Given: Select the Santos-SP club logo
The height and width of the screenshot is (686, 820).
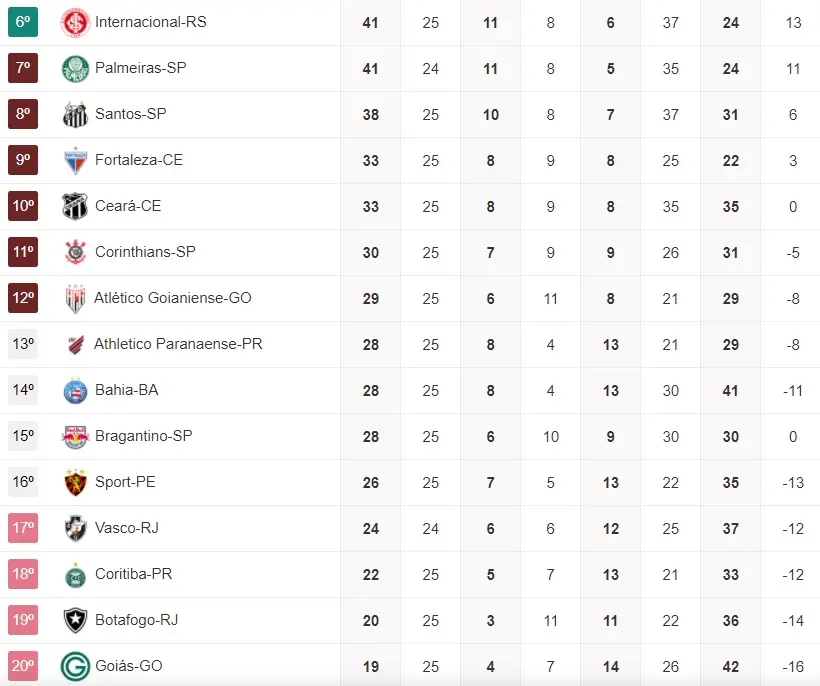Looking at the screenshot, I should click(x=75, y=114).
